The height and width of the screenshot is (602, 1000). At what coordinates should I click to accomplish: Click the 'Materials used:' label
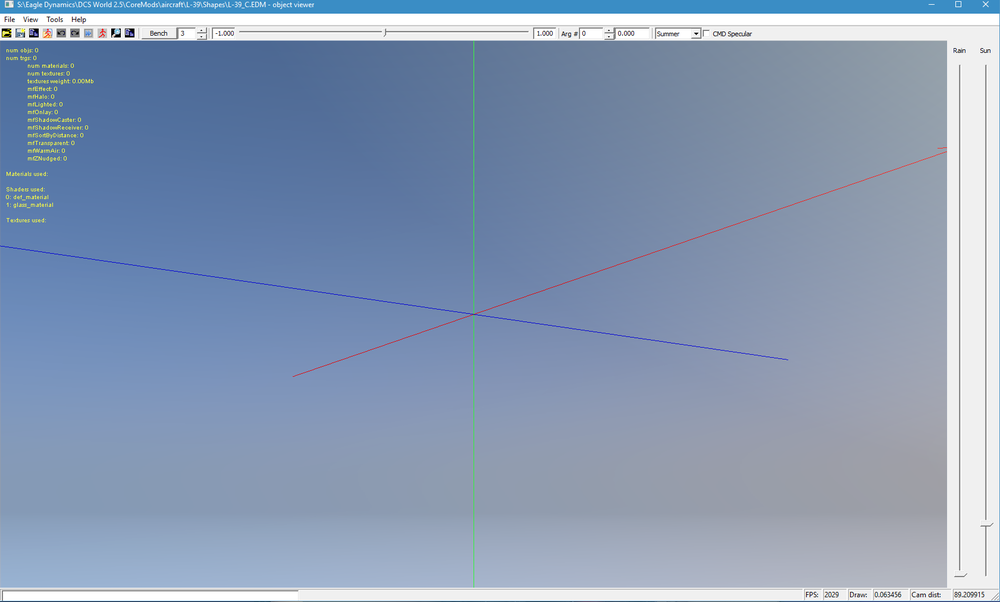[x=27, y=173]
